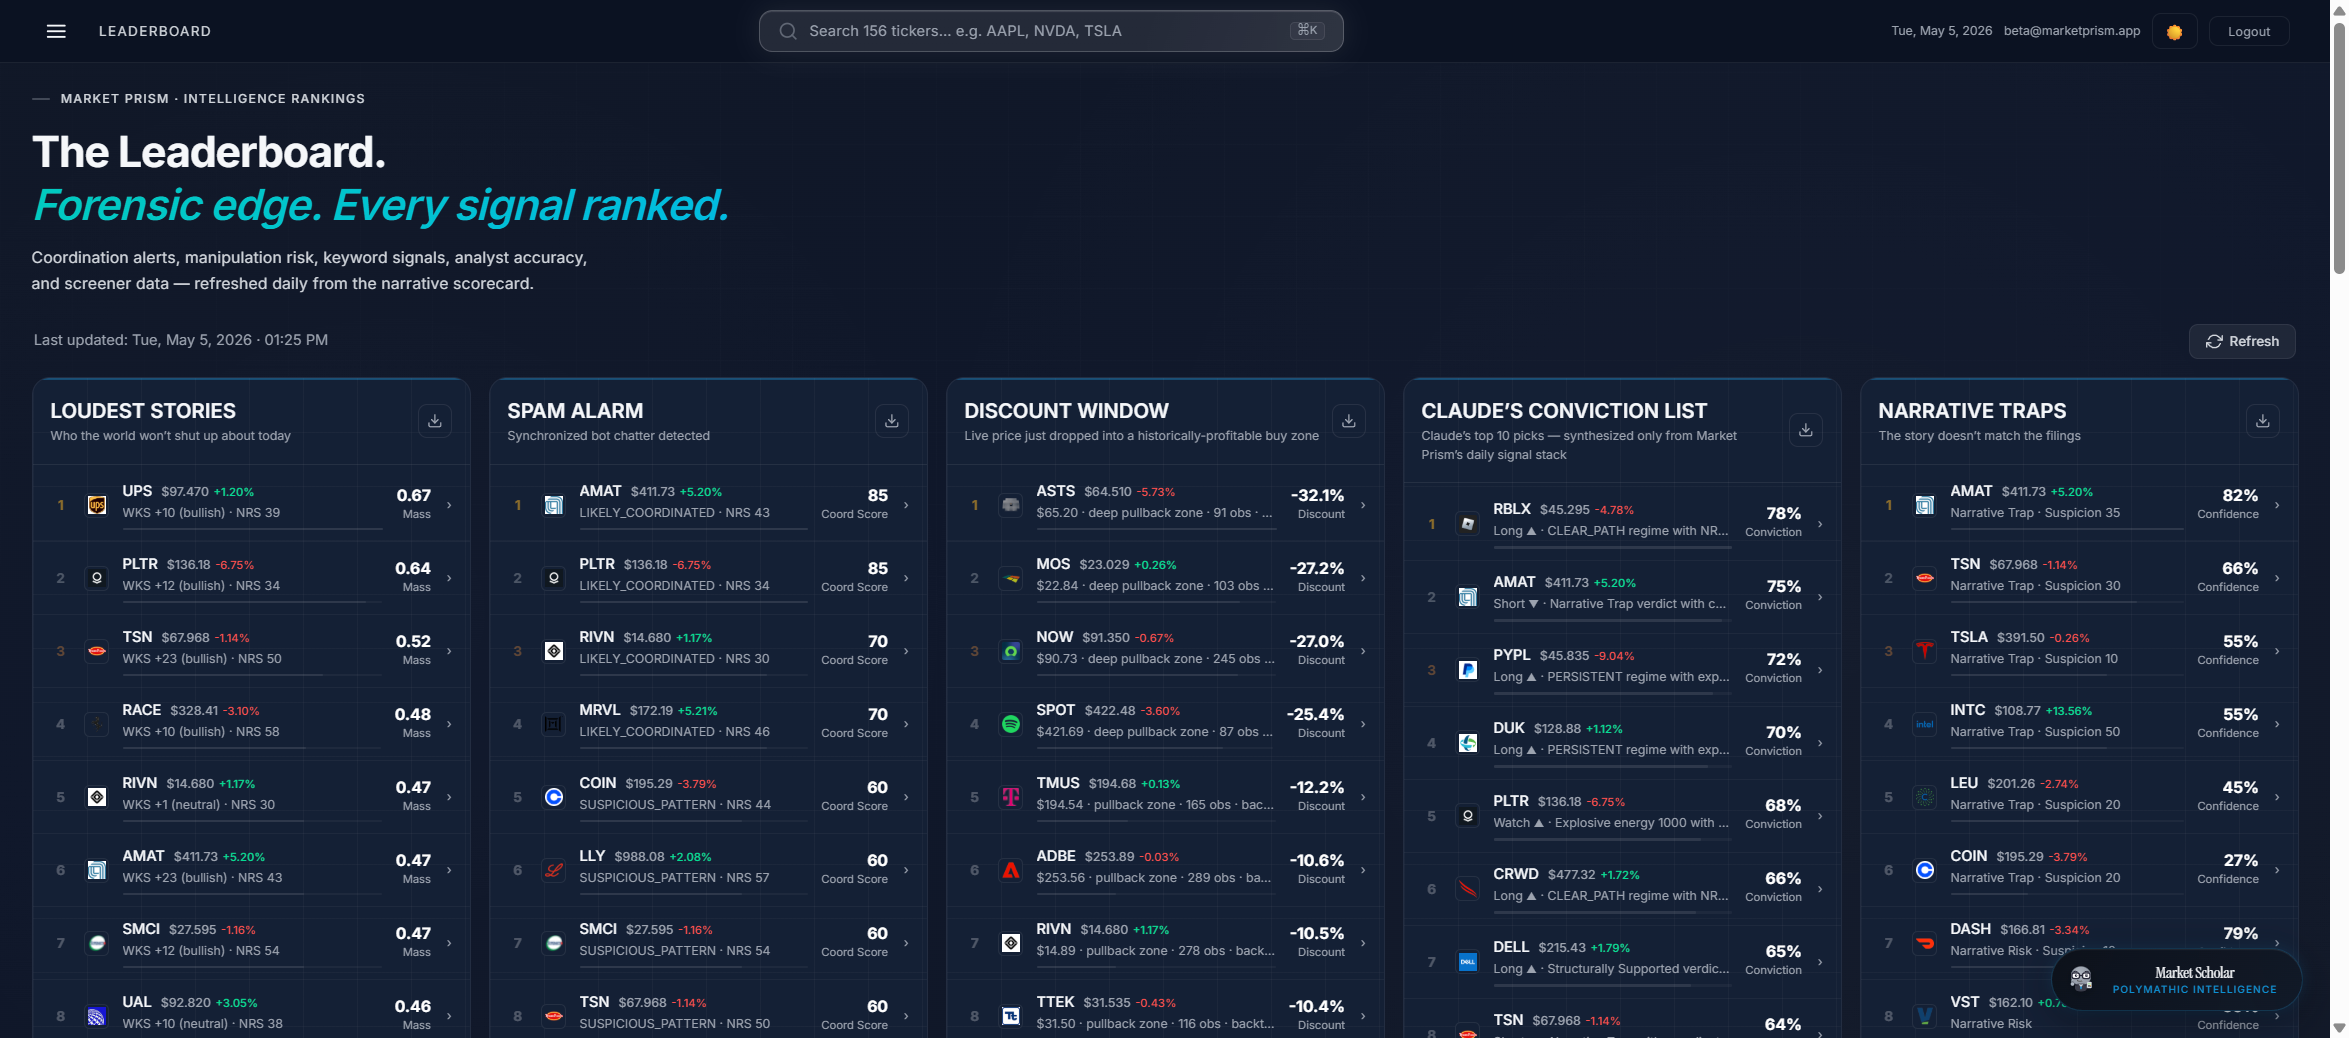Click SMCI logo in Loudest Stories
Image resolution: width=2349 pixels, height=1038 pixels.
[97, 943]
